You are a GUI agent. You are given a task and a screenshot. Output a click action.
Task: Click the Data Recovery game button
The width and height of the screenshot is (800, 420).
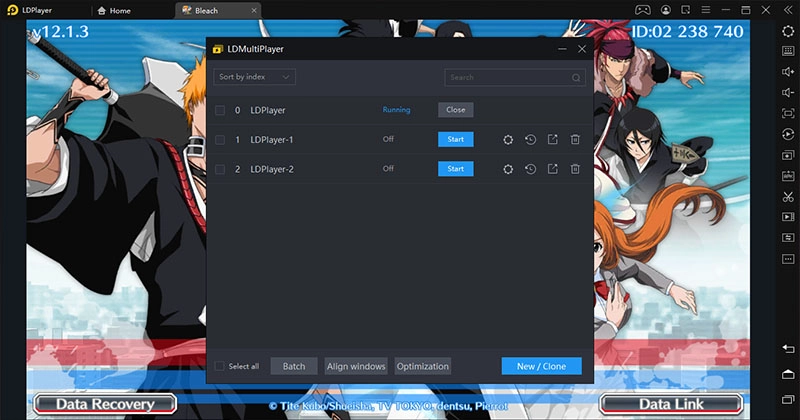pos(105,404)
